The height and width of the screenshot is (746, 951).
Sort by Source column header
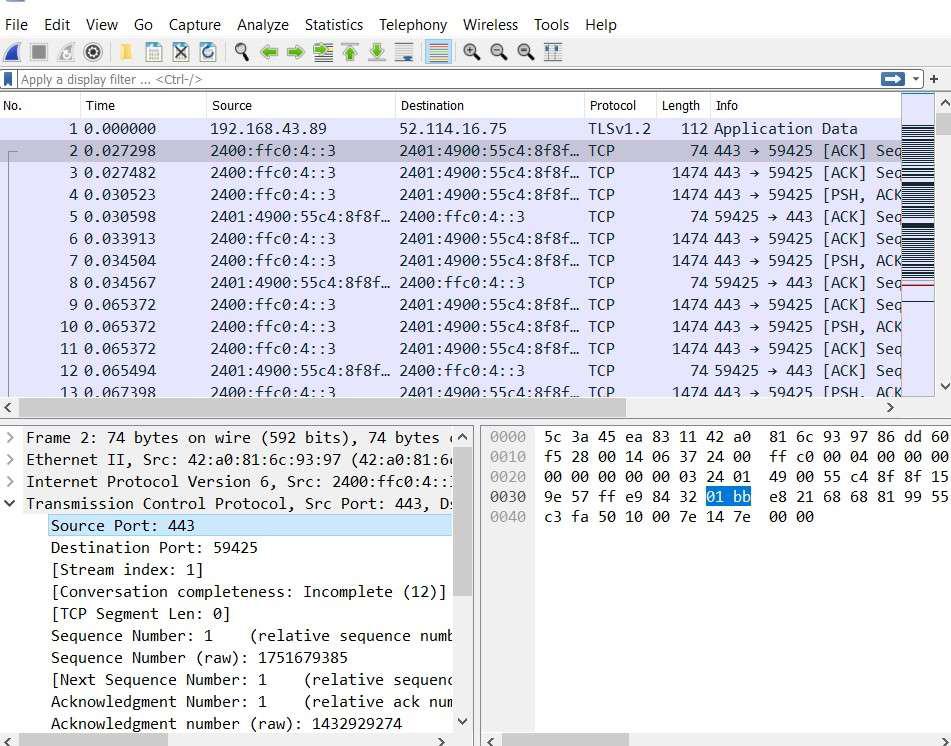(301, 106)
